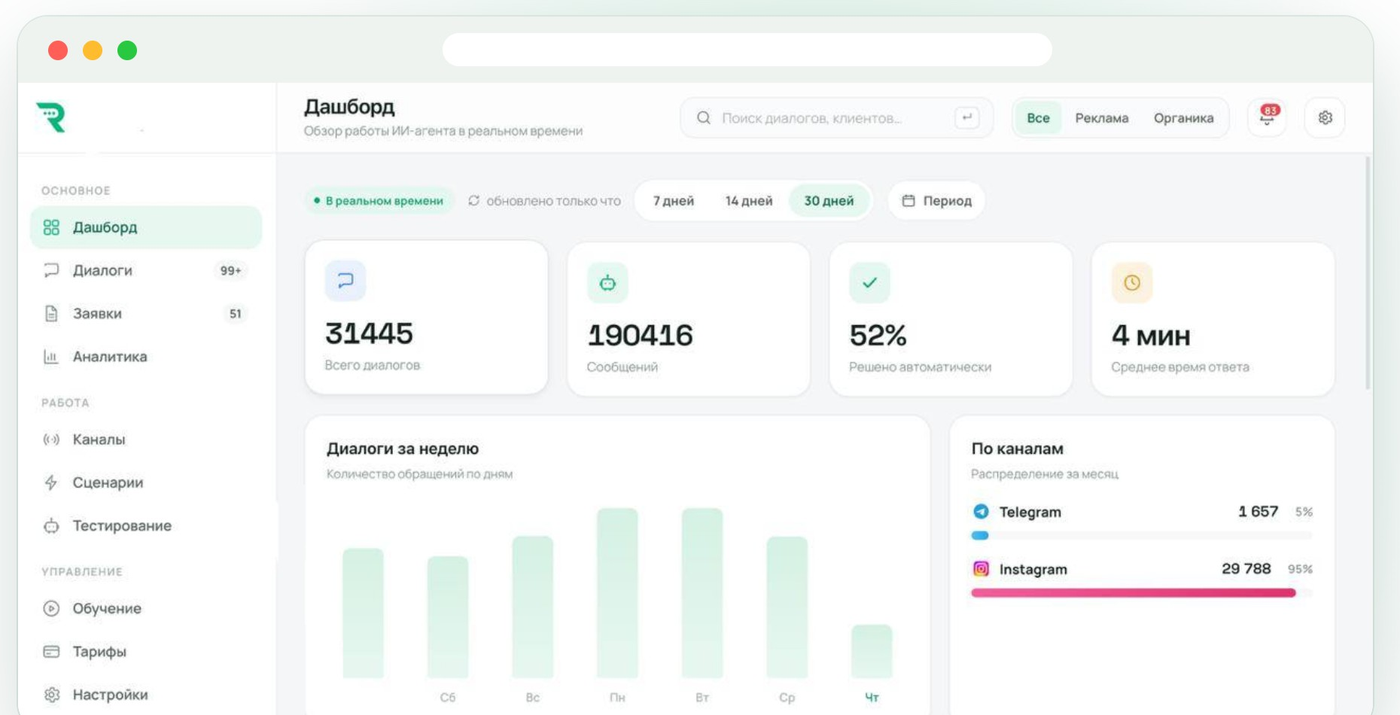This screenshot has height=715, width=1400.
Task: Open Дашборд in the sidebar
Action: click(x=146, y=227)
